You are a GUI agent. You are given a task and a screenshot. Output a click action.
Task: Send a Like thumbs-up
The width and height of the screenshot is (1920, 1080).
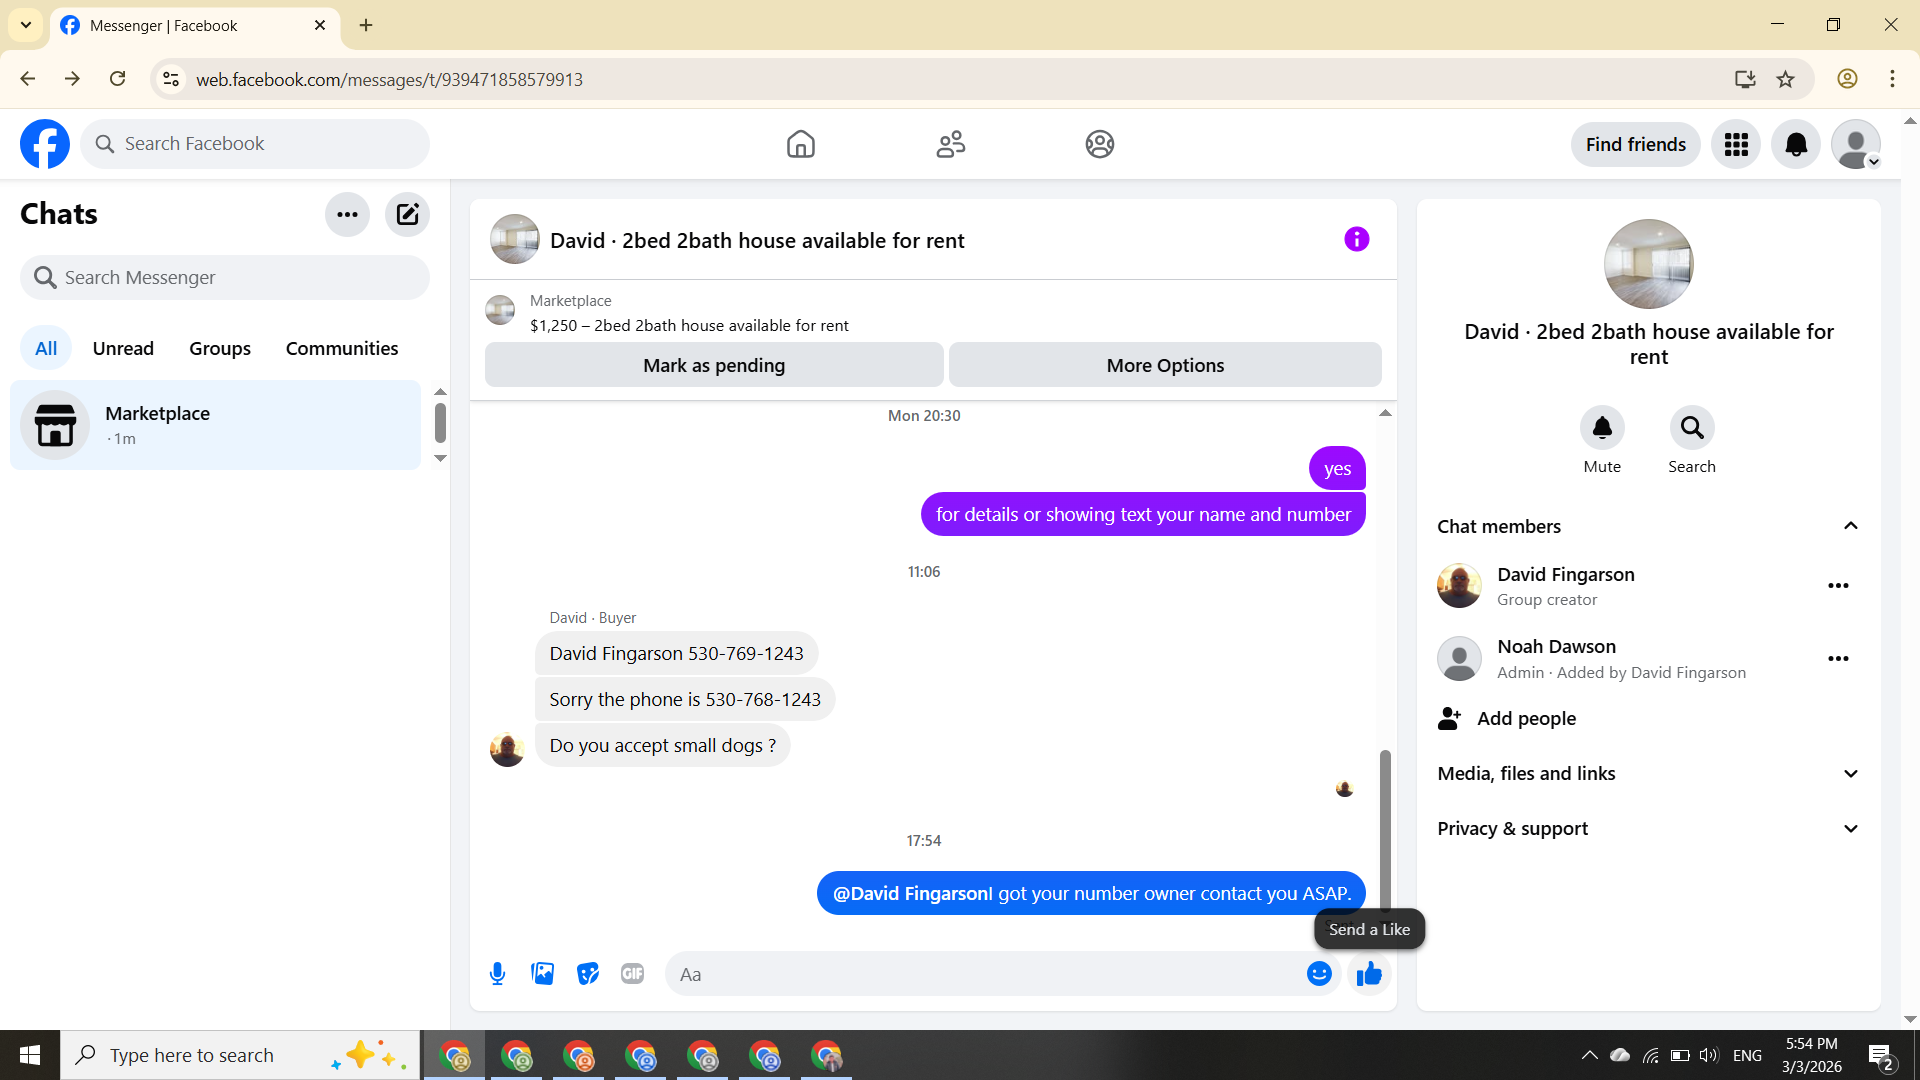(1369, 973)
